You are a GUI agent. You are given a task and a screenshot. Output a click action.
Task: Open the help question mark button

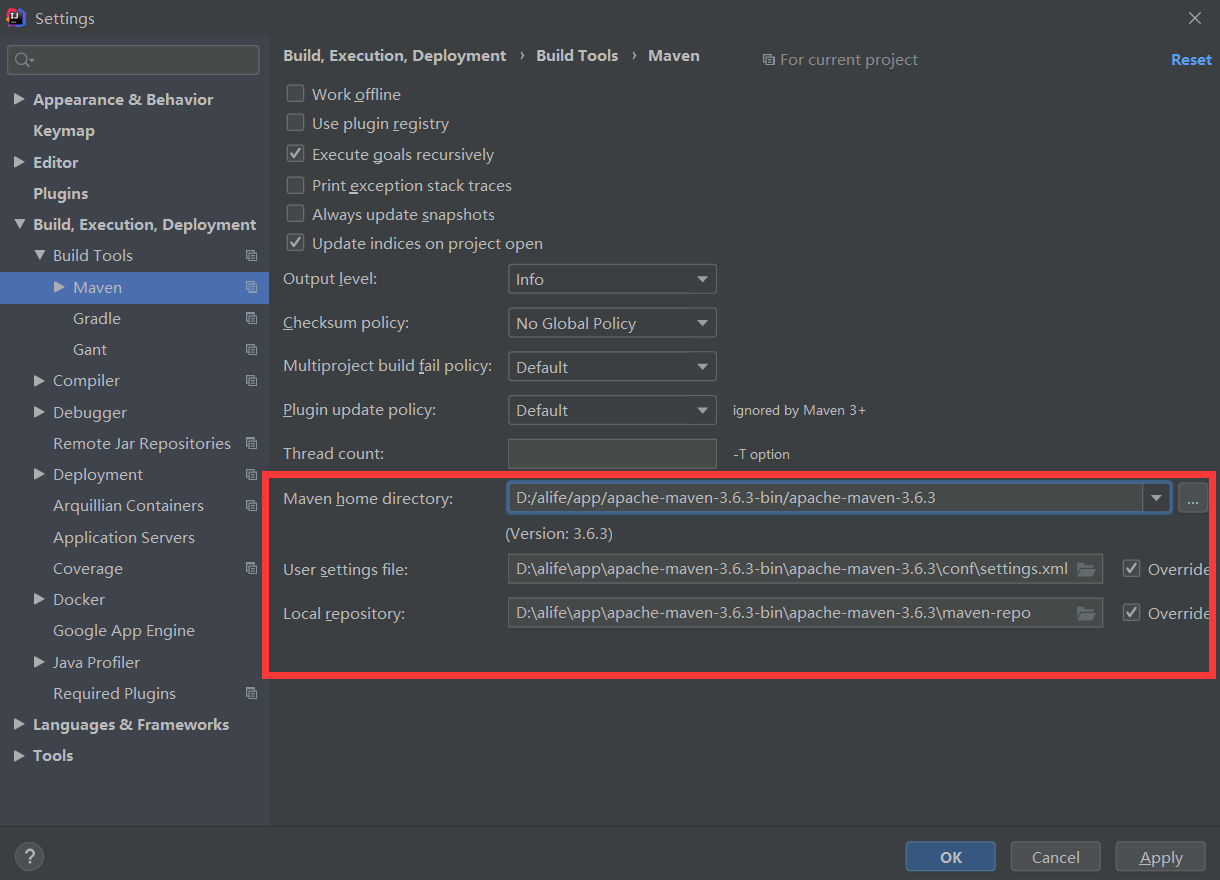point(29,856)
